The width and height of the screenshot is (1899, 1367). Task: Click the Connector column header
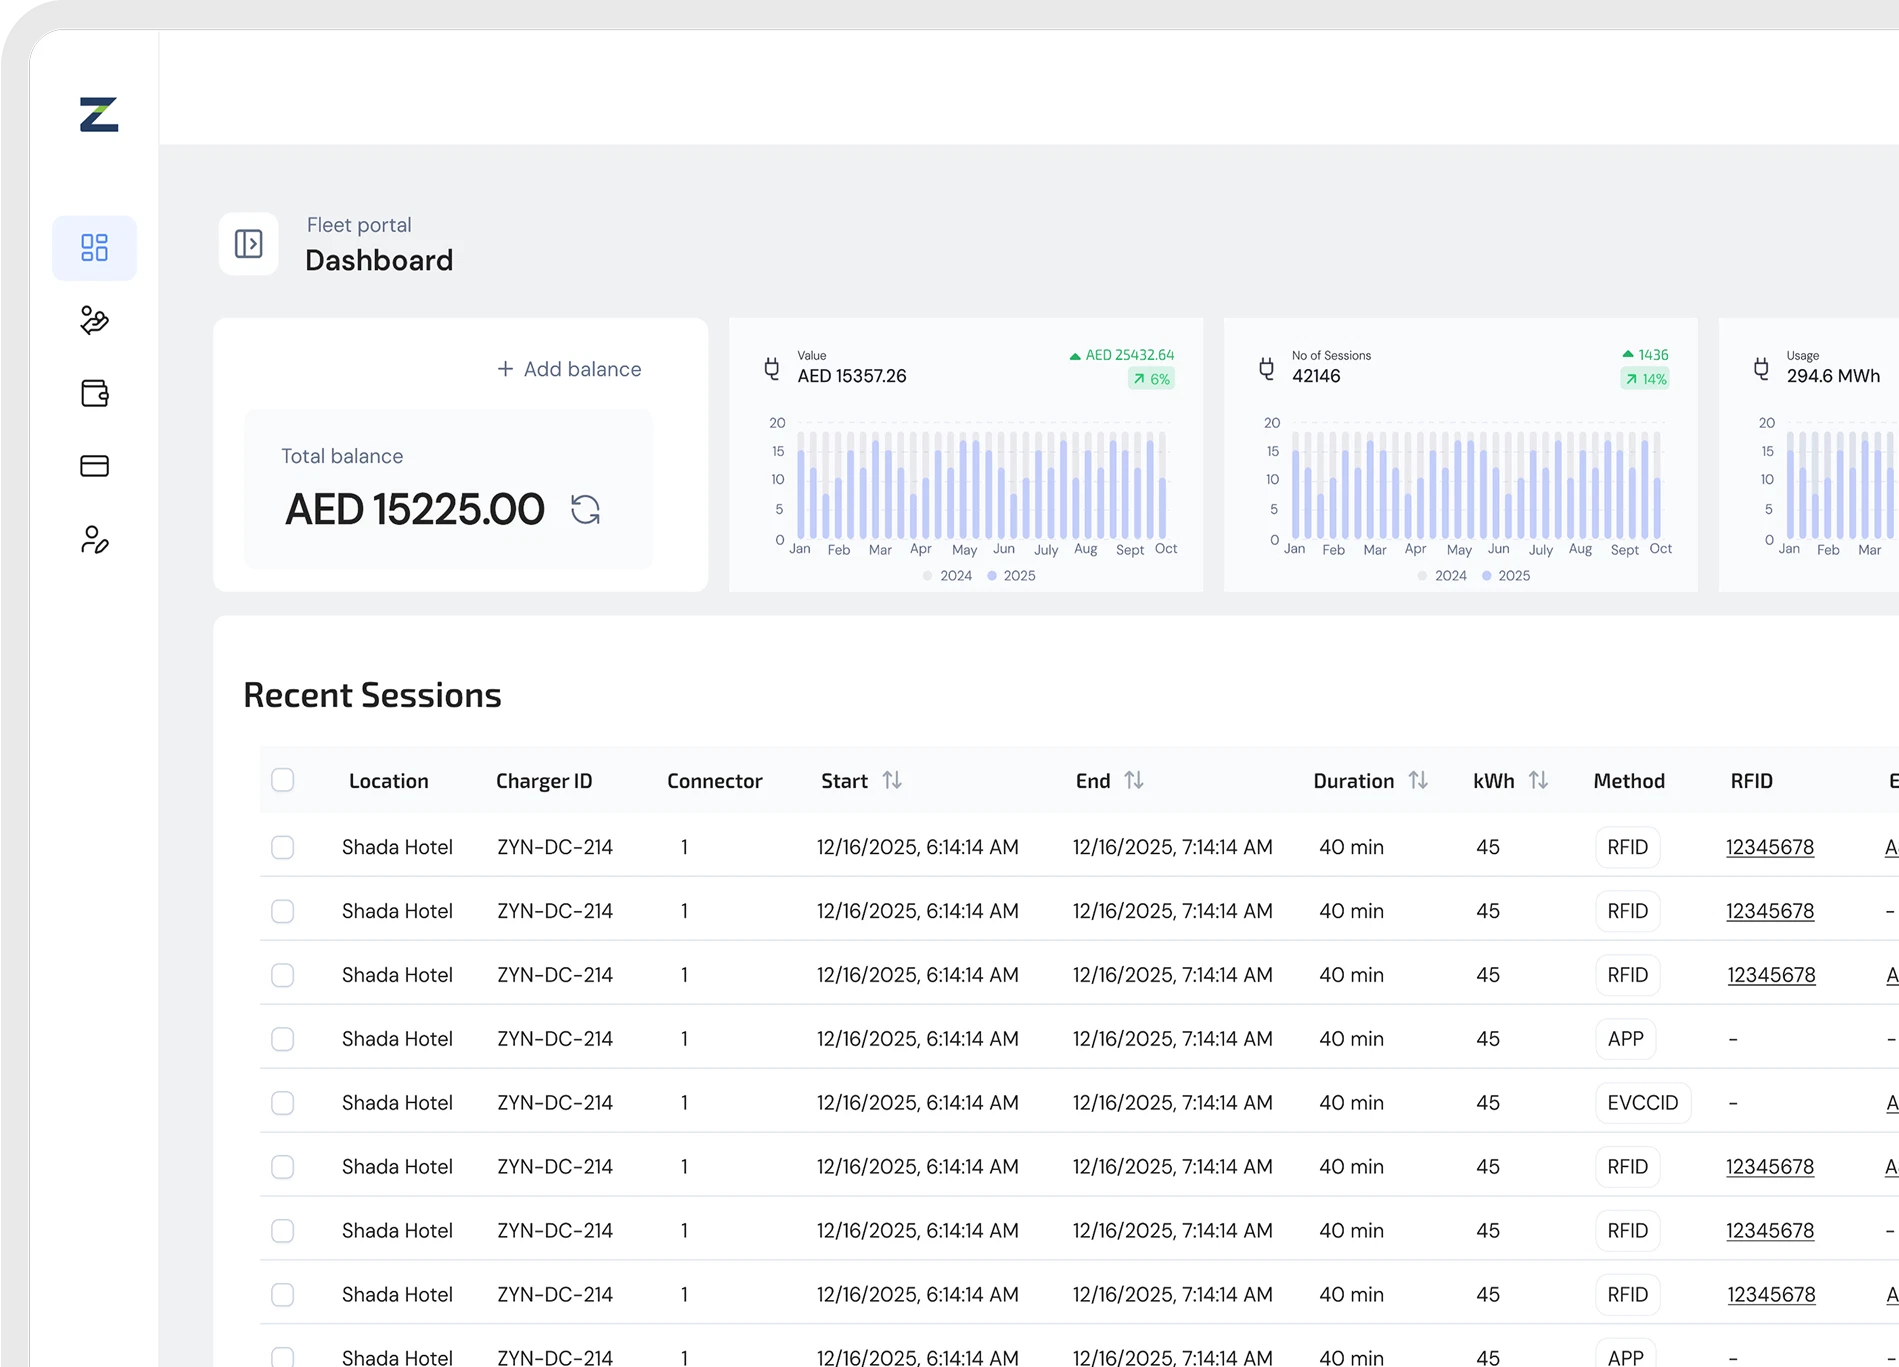[715, 781]
